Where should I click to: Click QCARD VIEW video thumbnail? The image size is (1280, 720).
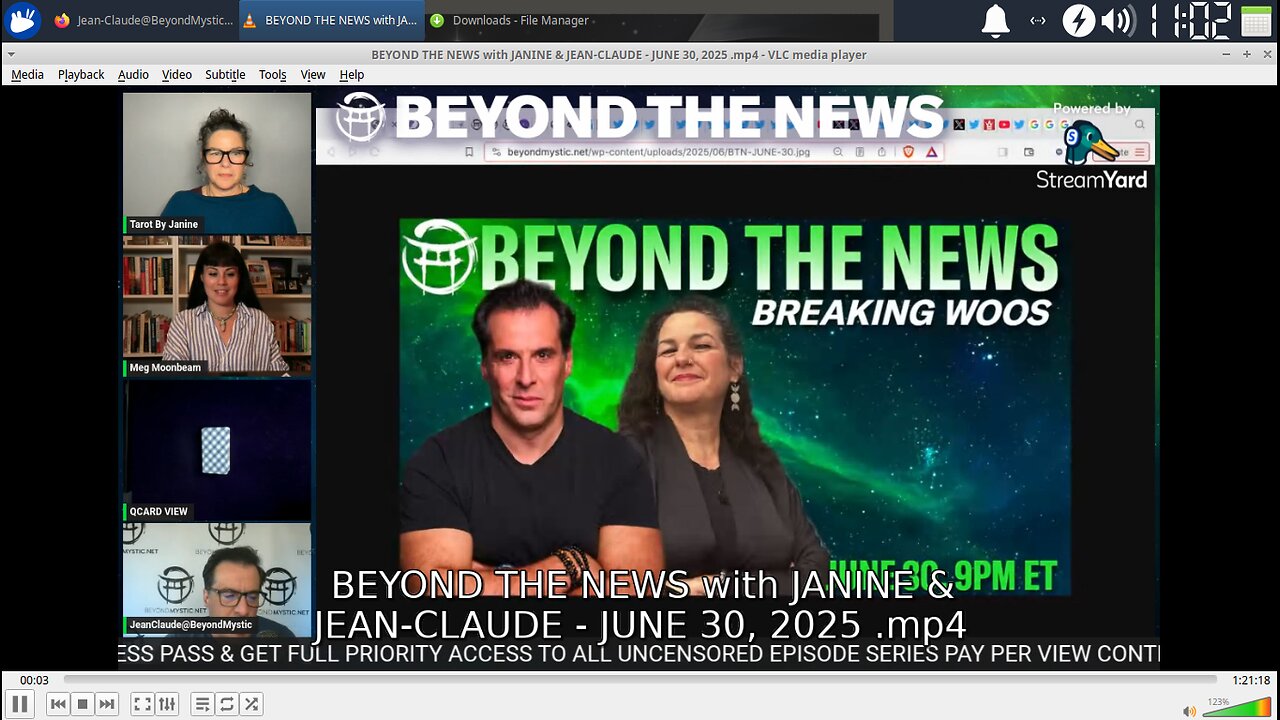pyautogui.click(x=217, y=450)
